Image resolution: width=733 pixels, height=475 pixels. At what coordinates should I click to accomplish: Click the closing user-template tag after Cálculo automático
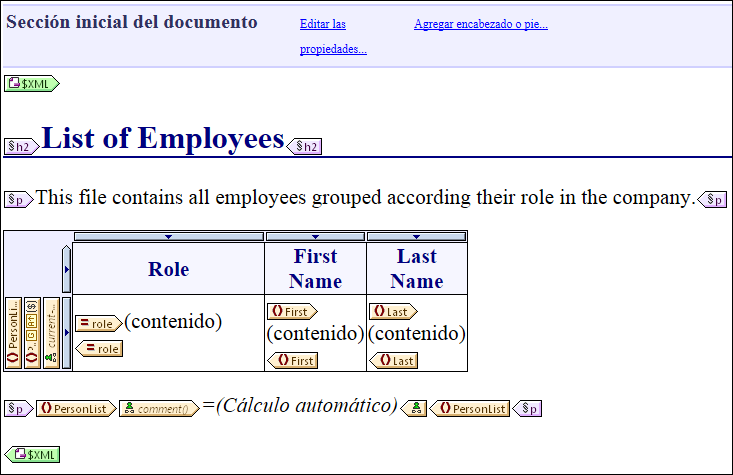tap(414, 409)
